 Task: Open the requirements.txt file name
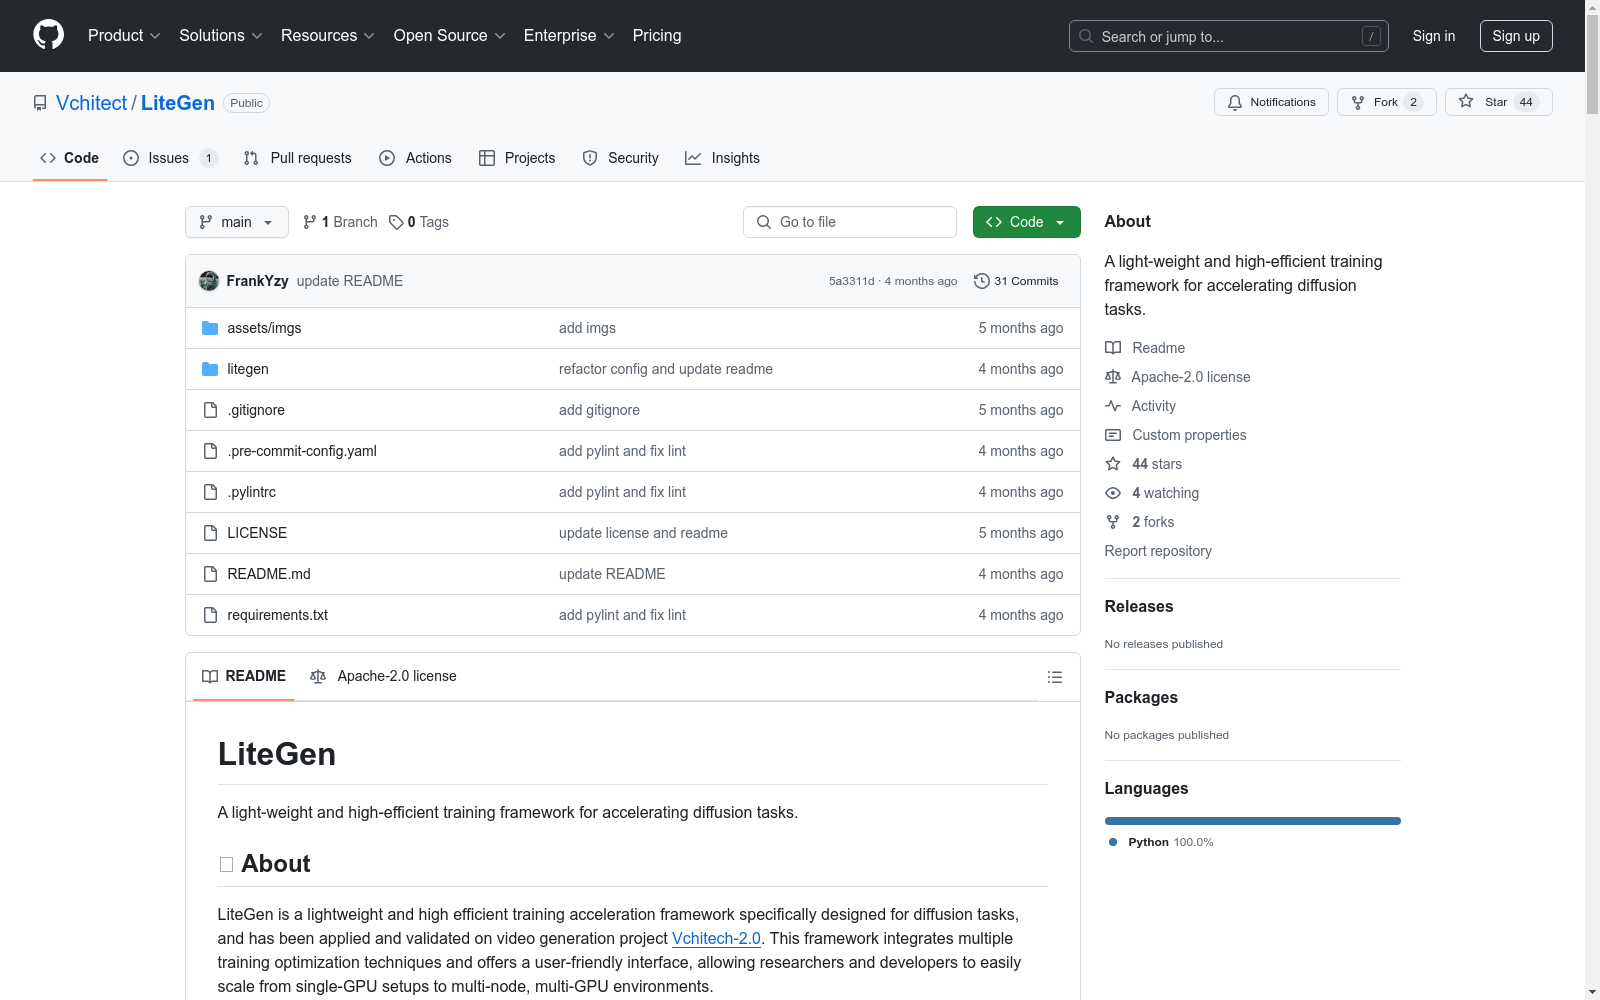277,615
